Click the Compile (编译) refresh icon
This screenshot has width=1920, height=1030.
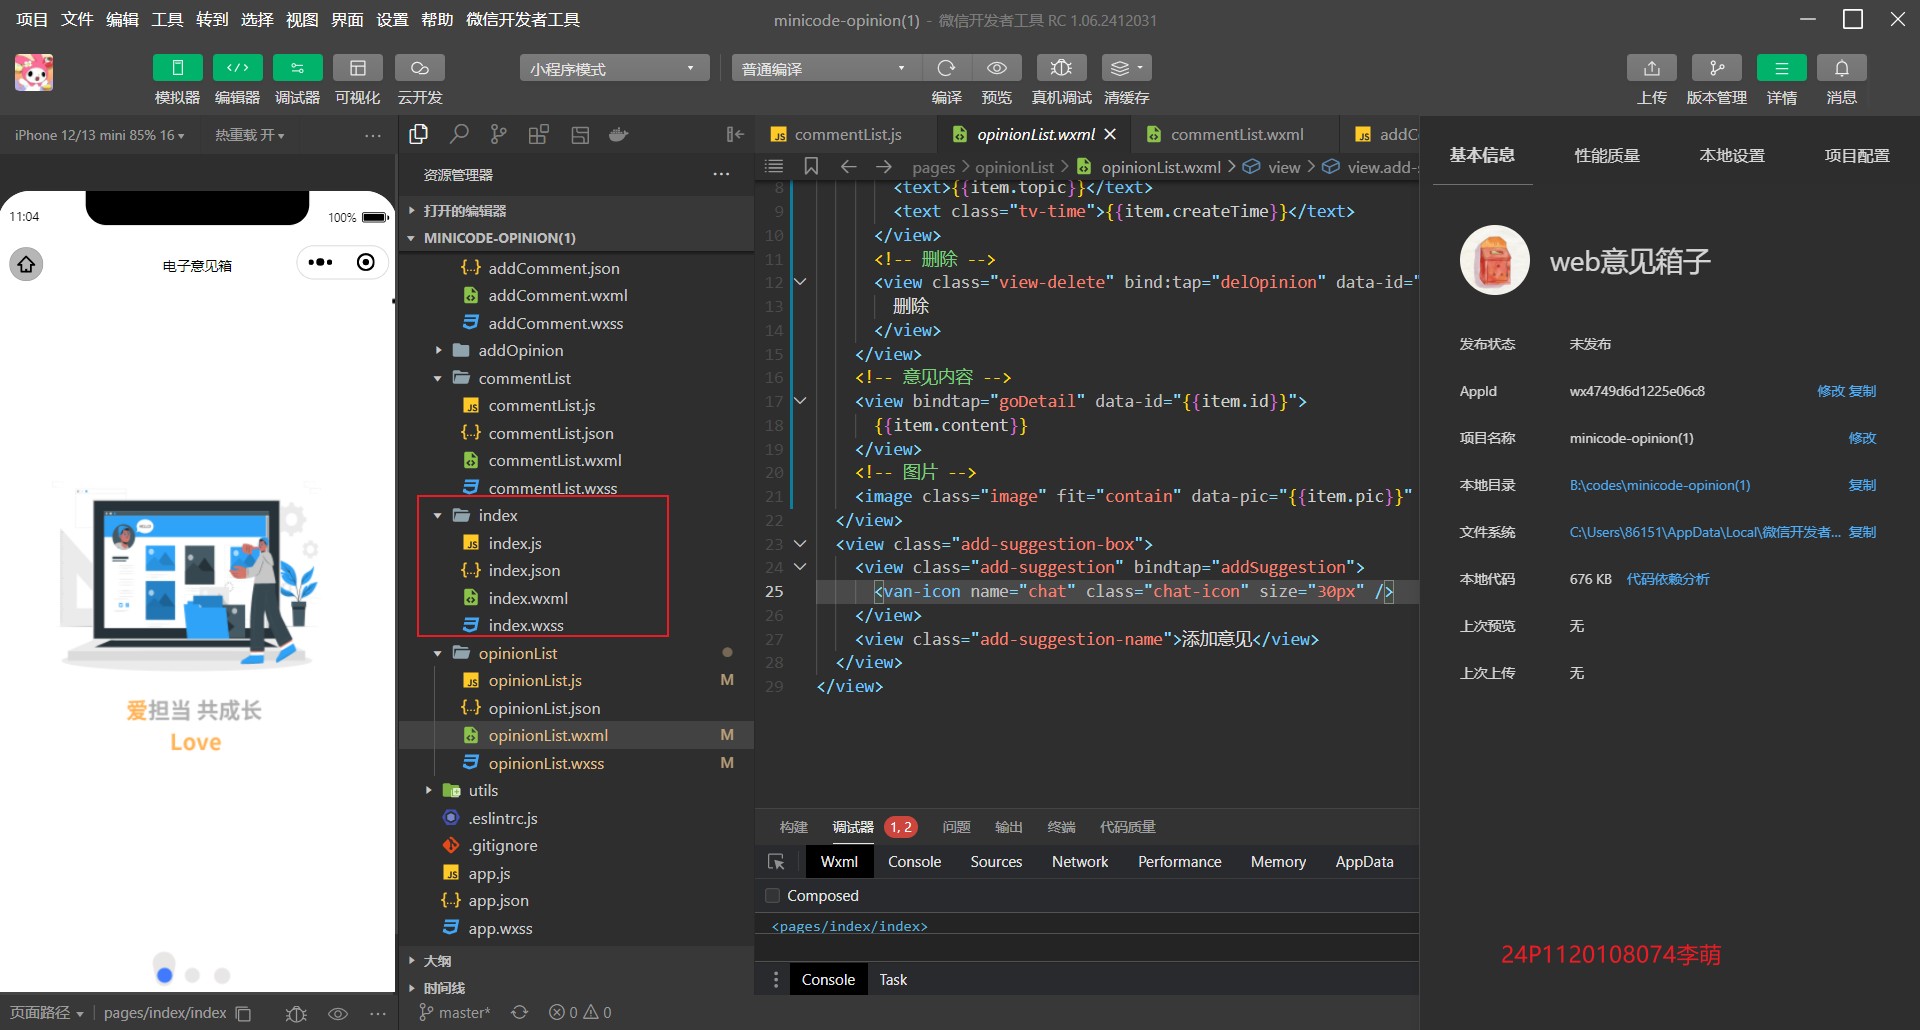(x=946, y=68)
